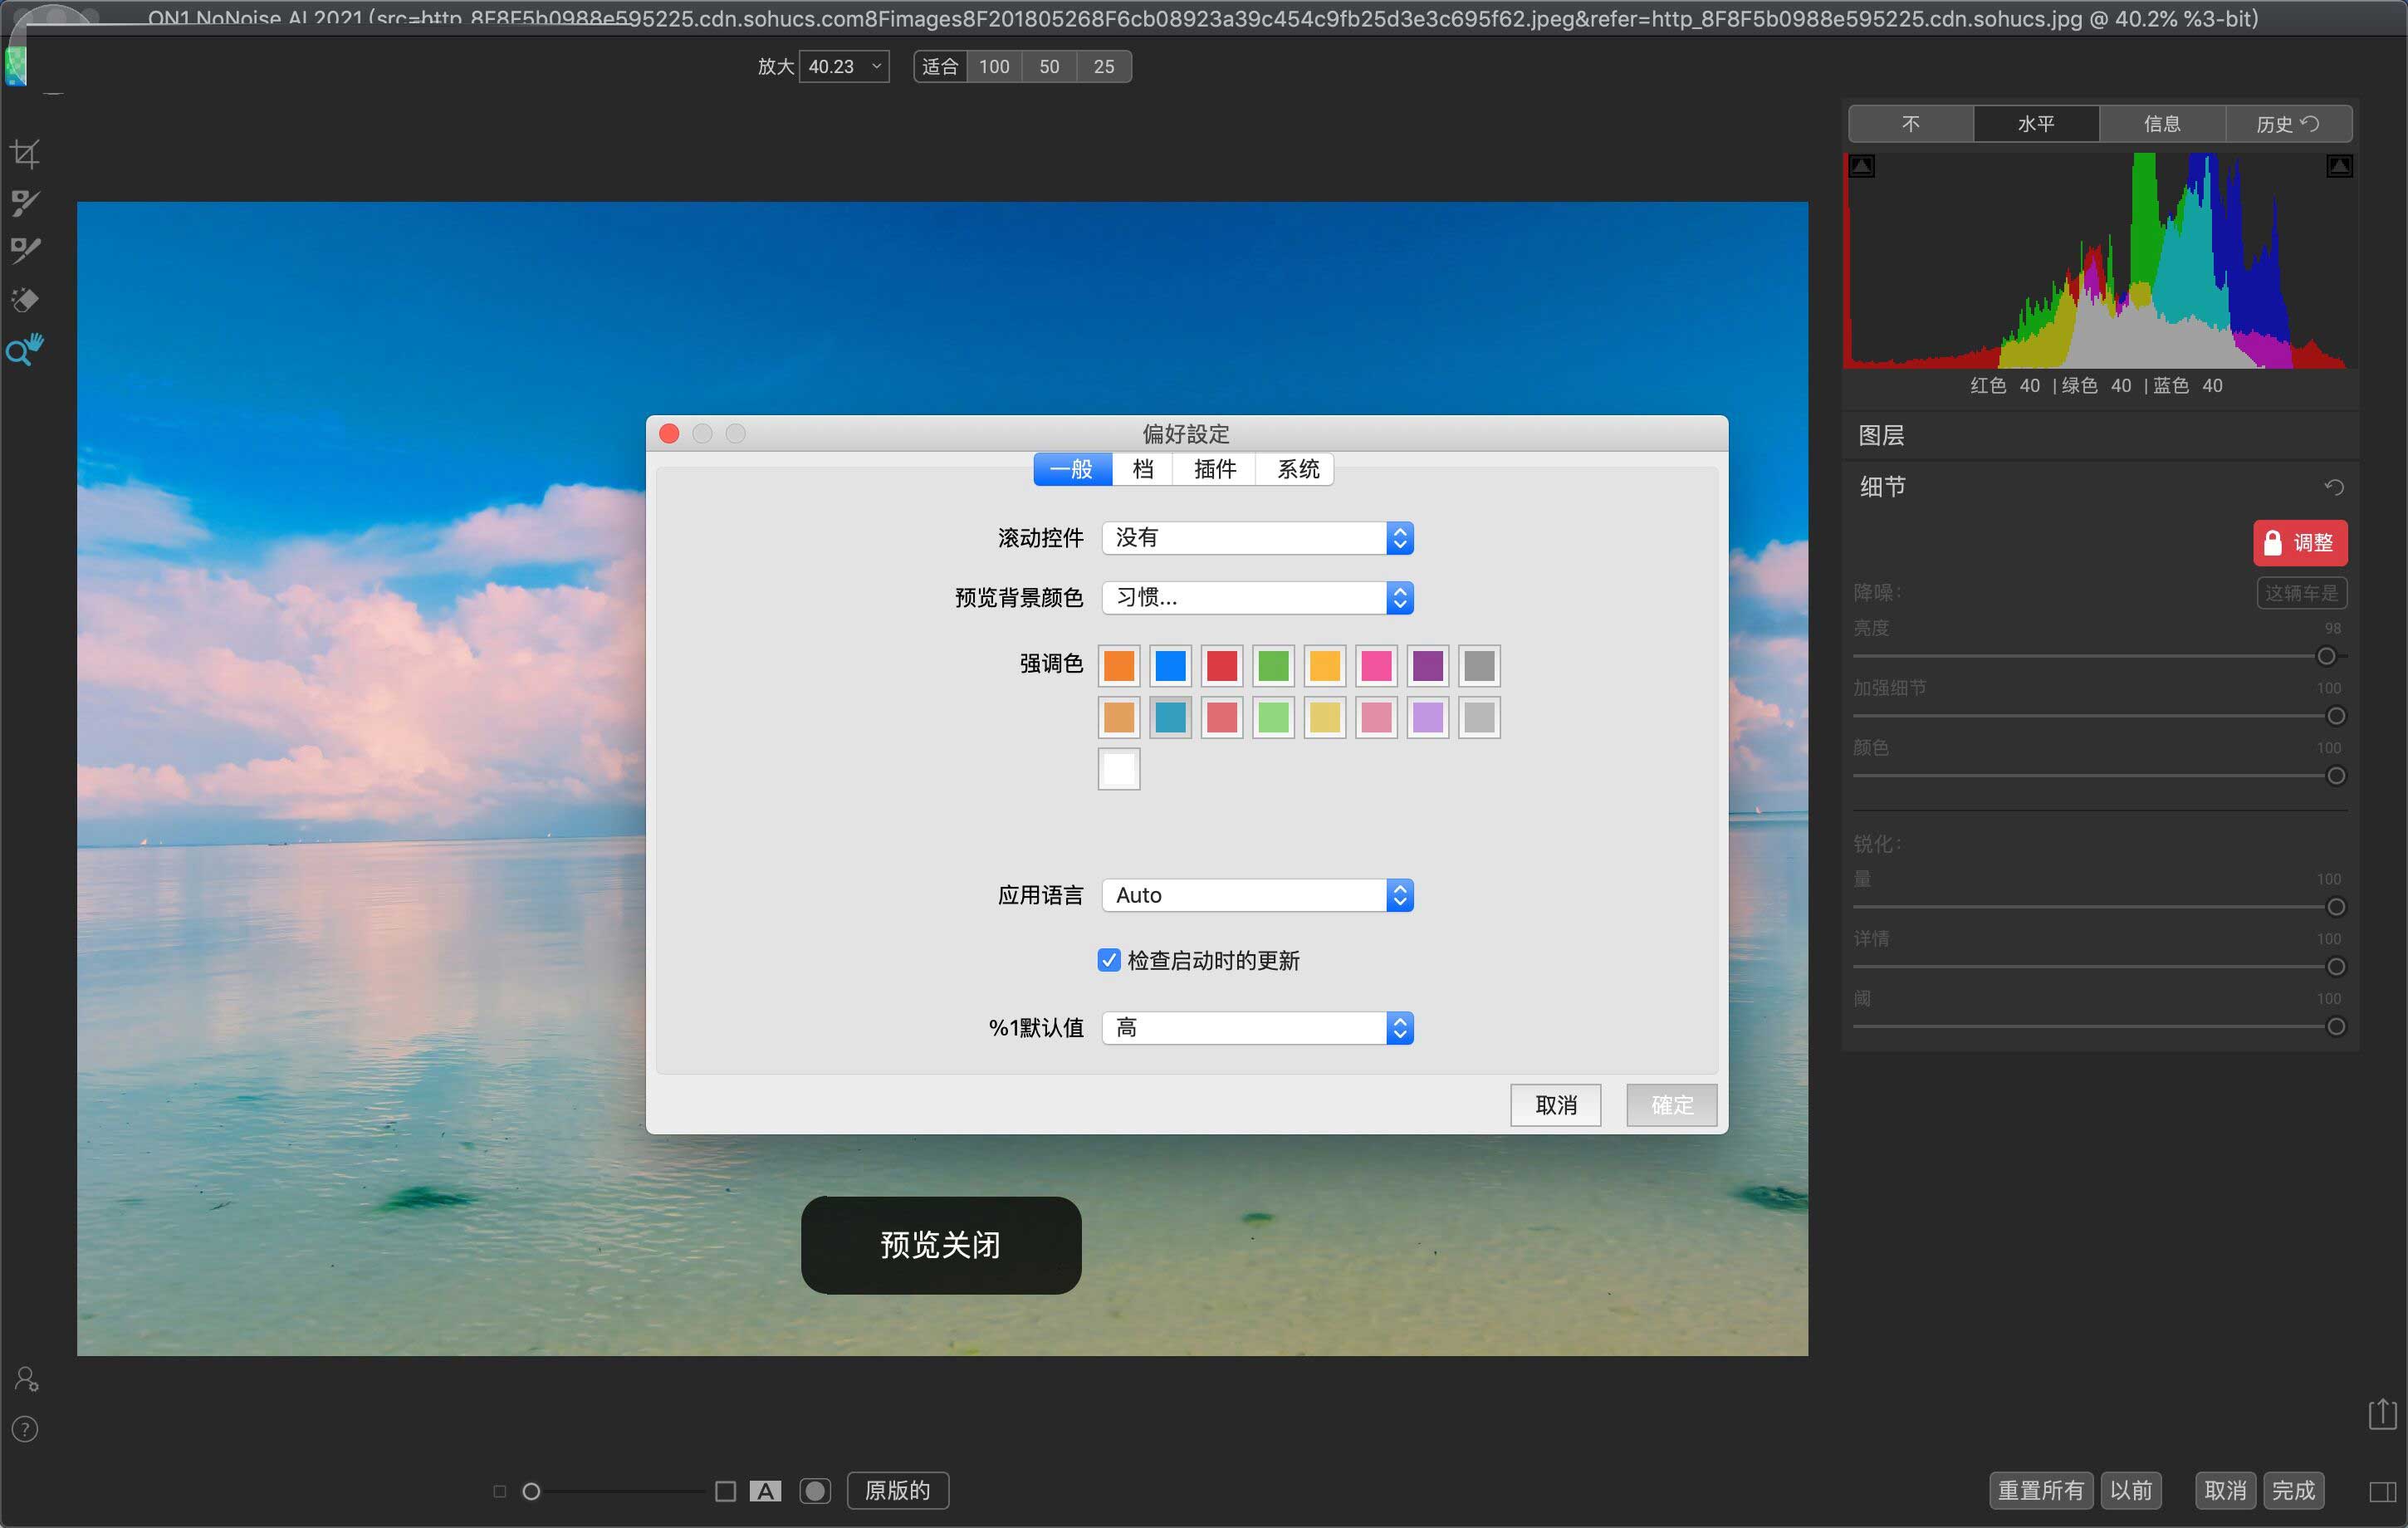
Task: Click the 亮度 slider handle
Action: [x=2326, y=657]
